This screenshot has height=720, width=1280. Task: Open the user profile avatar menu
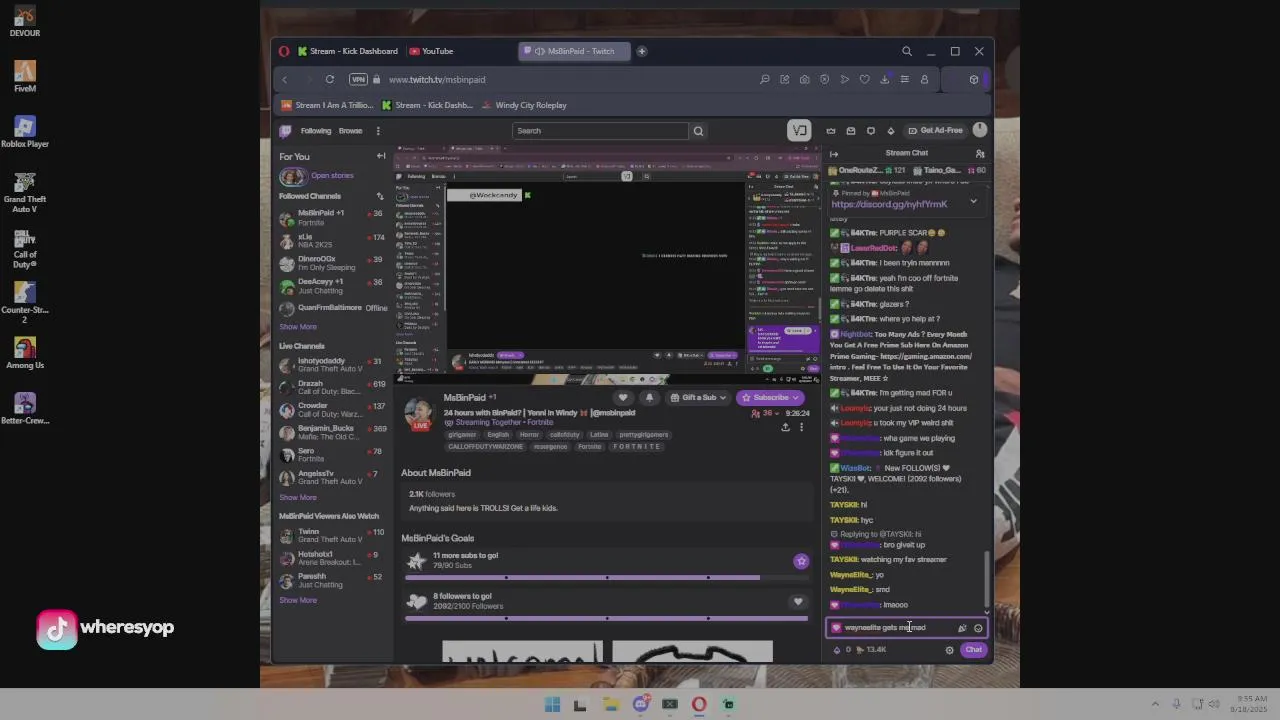[980, 130]
